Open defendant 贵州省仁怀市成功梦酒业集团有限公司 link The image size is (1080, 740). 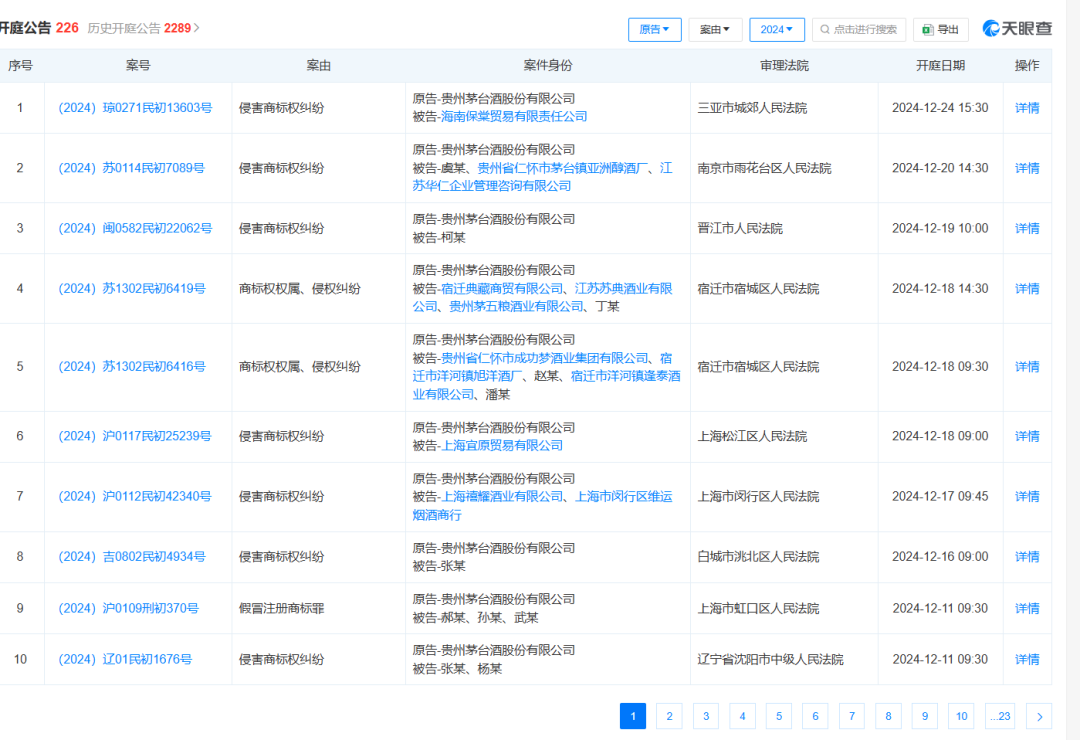pyautogui.click(x=545, y=358)
